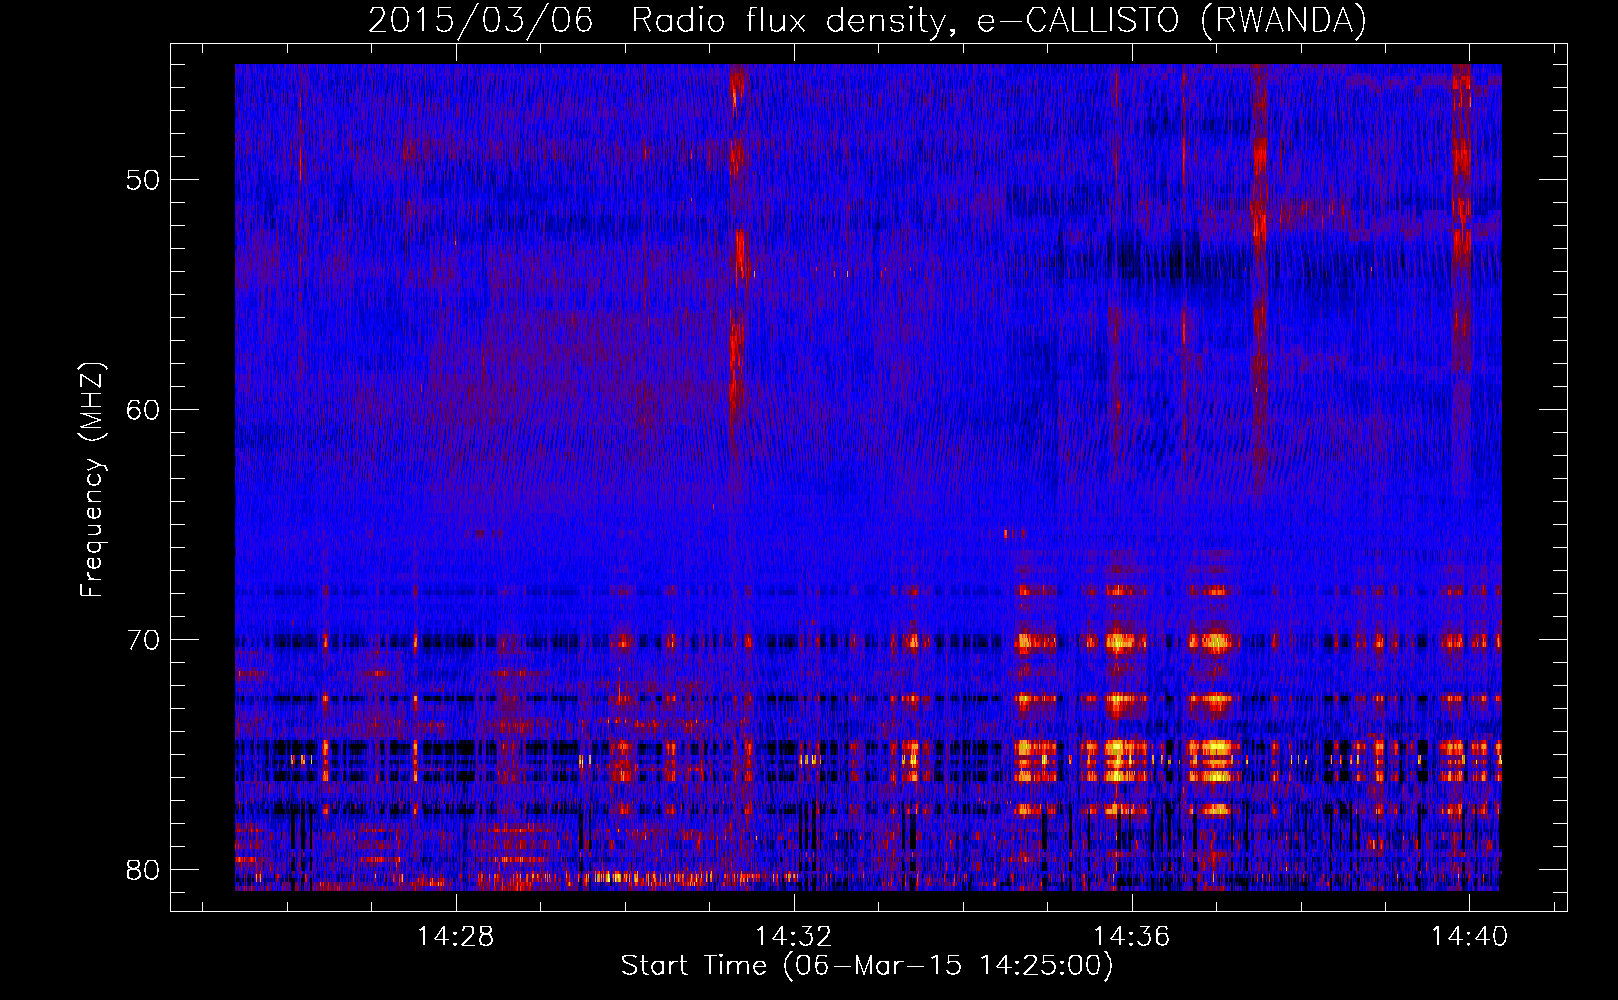Select the 60 frequency tick label
The image size is (1618, 1000).
143,410
